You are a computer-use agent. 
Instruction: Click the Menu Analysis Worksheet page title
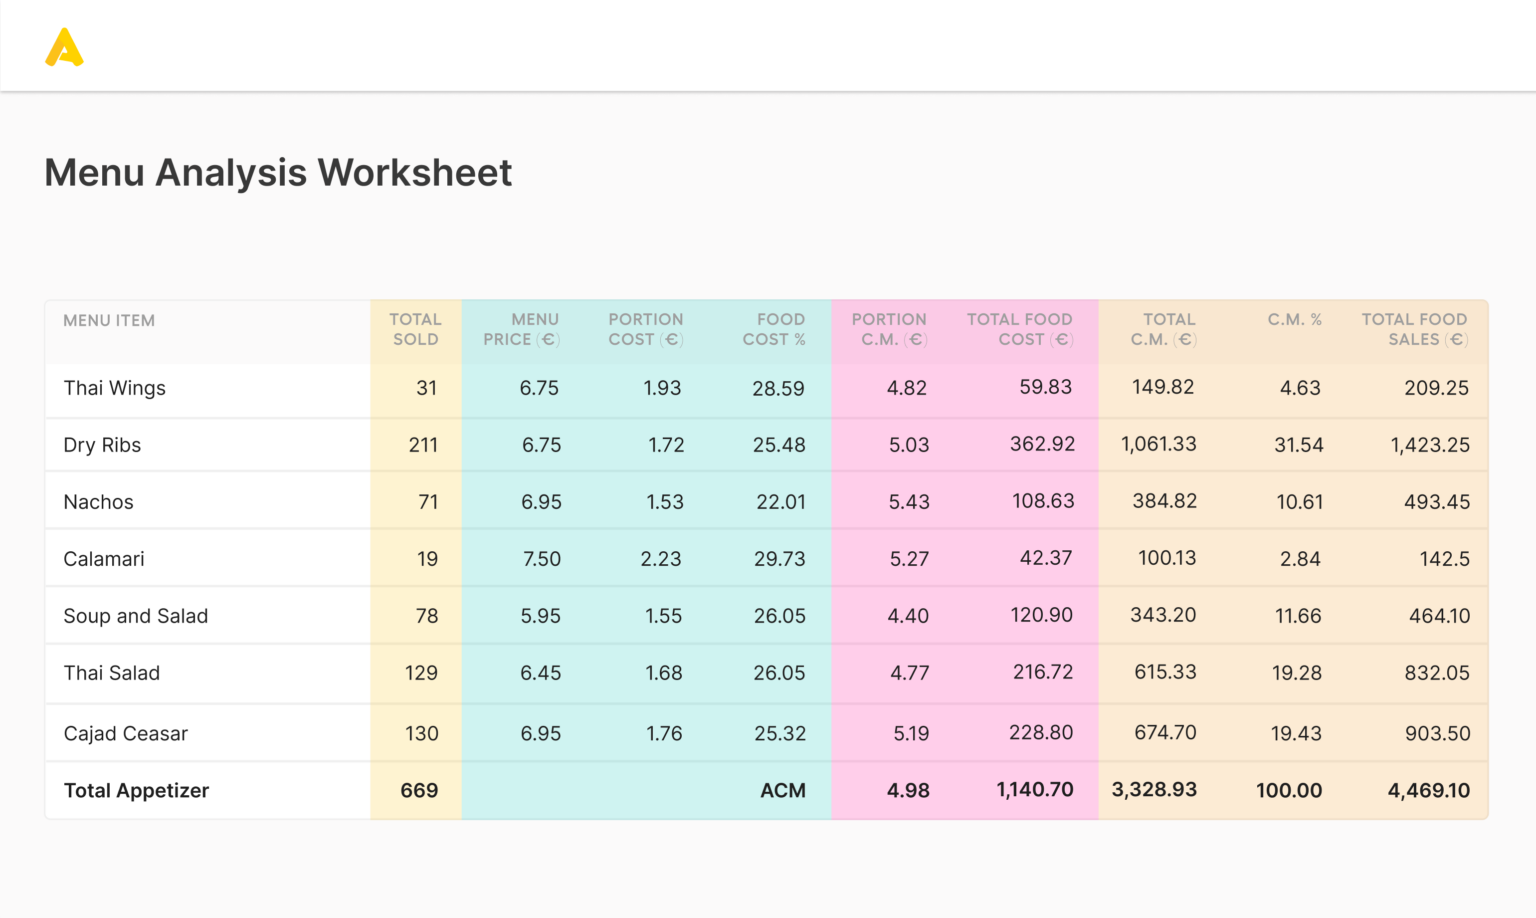click(277, 172)
